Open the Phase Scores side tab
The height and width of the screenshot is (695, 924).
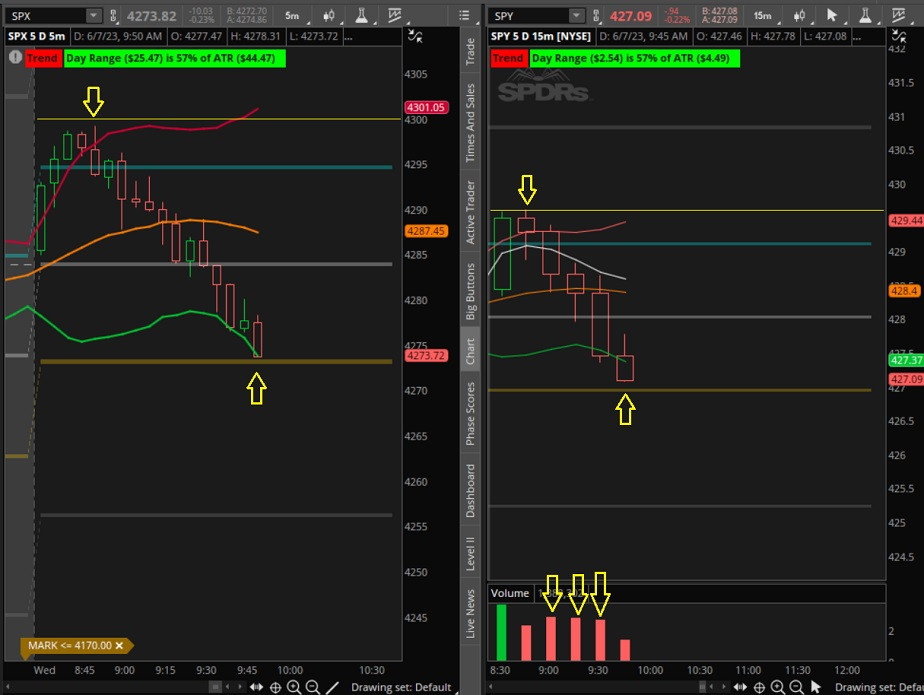470,414
